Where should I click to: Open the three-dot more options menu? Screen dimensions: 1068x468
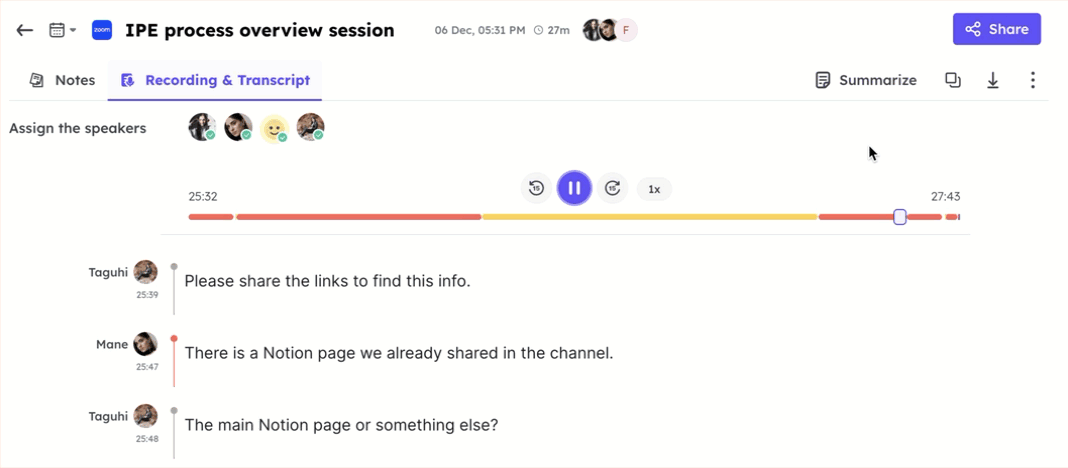[1033, 80]
